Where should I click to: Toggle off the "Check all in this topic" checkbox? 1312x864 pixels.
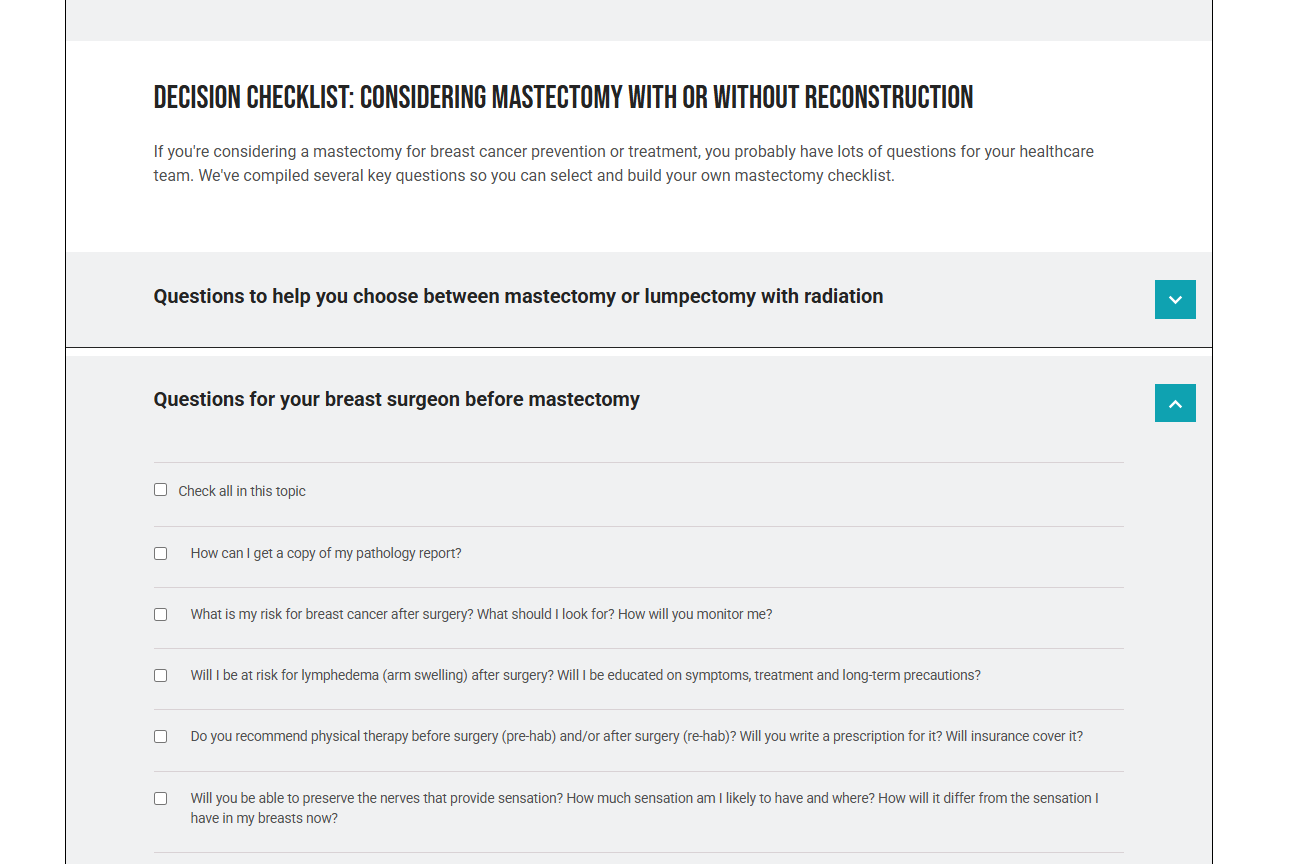[160, 489]
